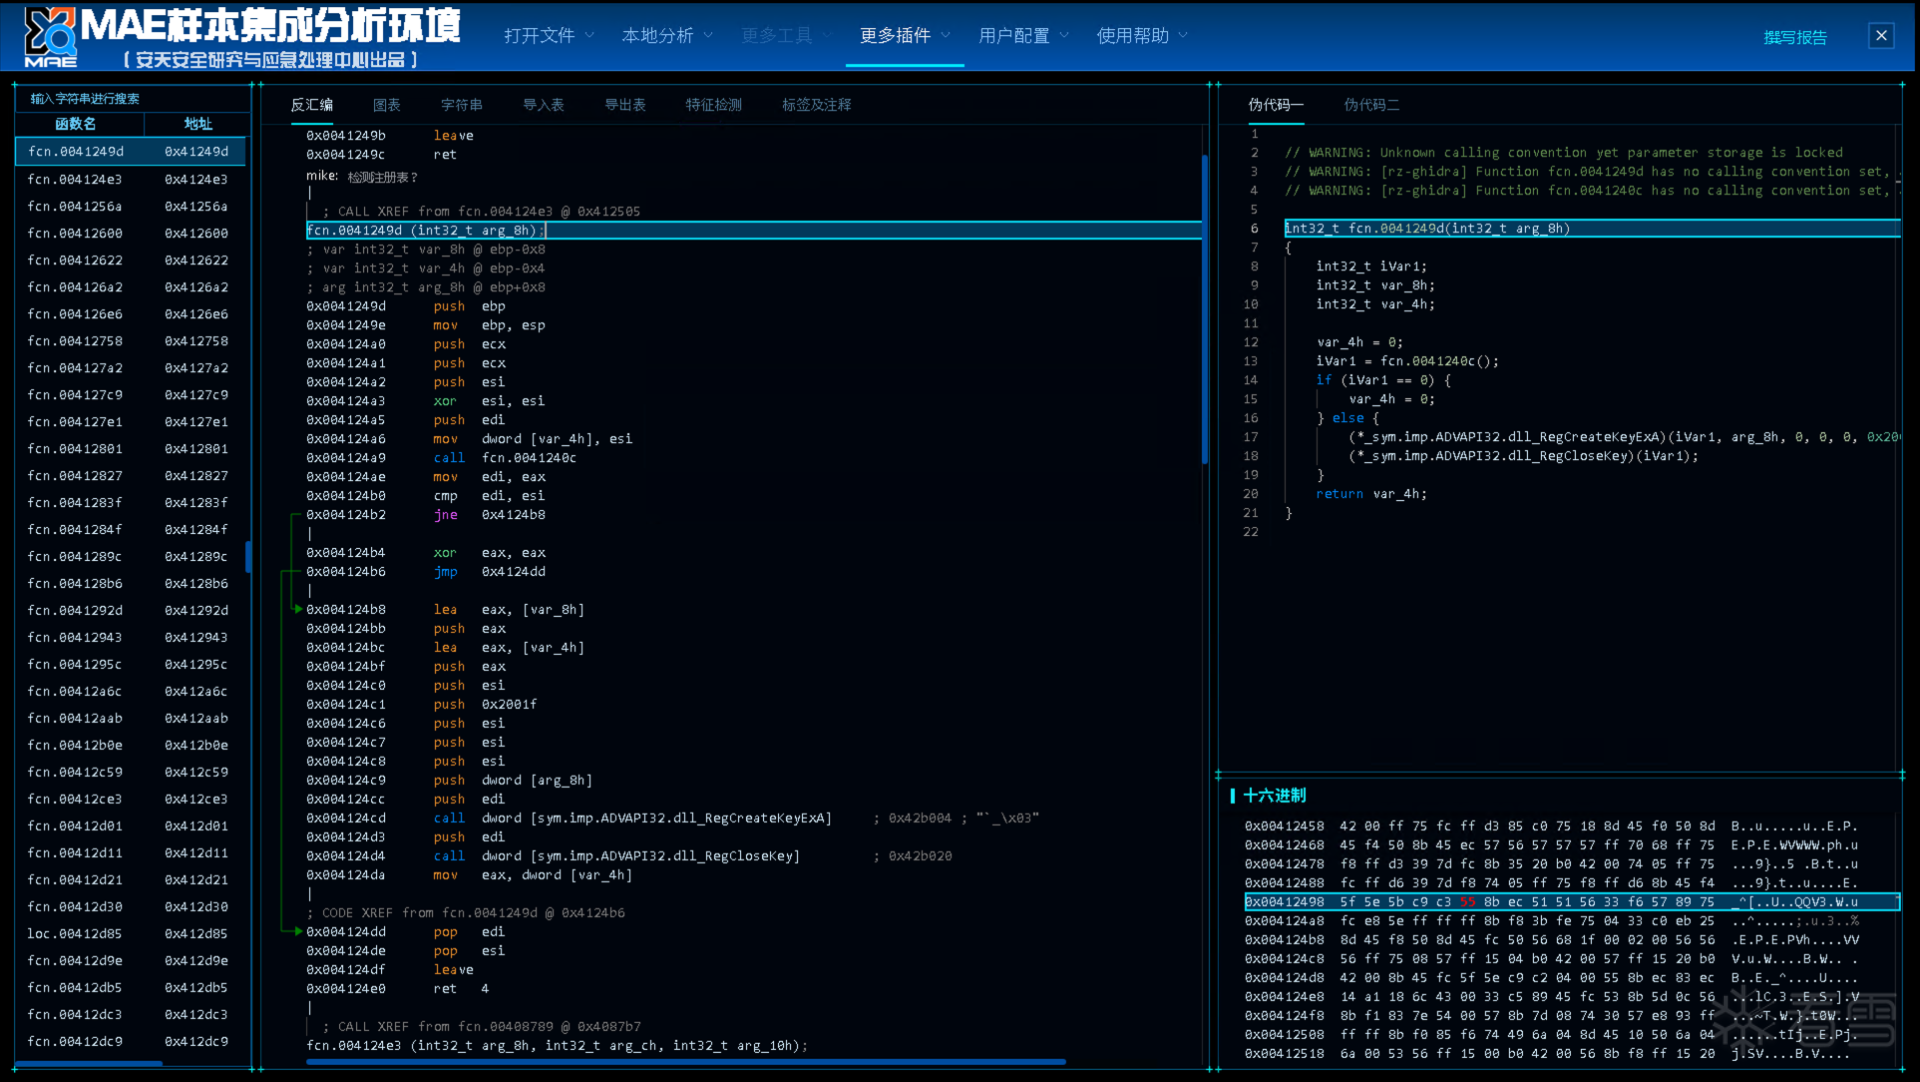Viewport: 1920px width, 1082px height.
Task: Click the disassembly horizontal scrollbar
Action: click(x=685, y=1062)
